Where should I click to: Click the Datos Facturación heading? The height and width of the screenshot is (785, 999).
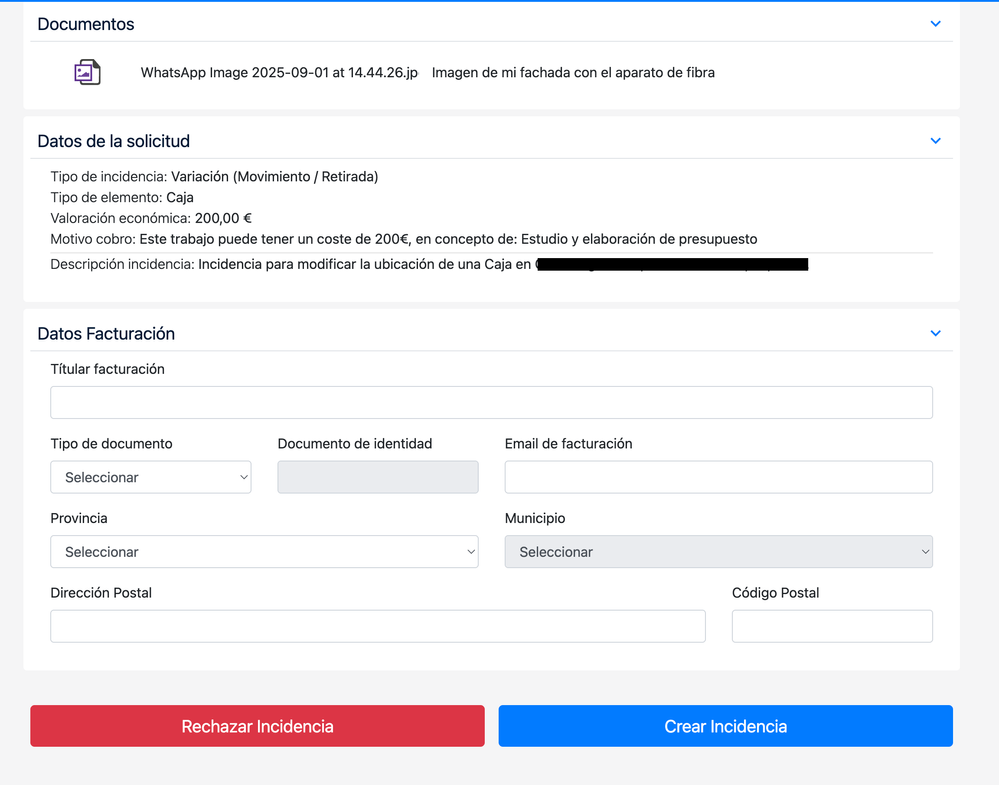[x=106, y=333]
